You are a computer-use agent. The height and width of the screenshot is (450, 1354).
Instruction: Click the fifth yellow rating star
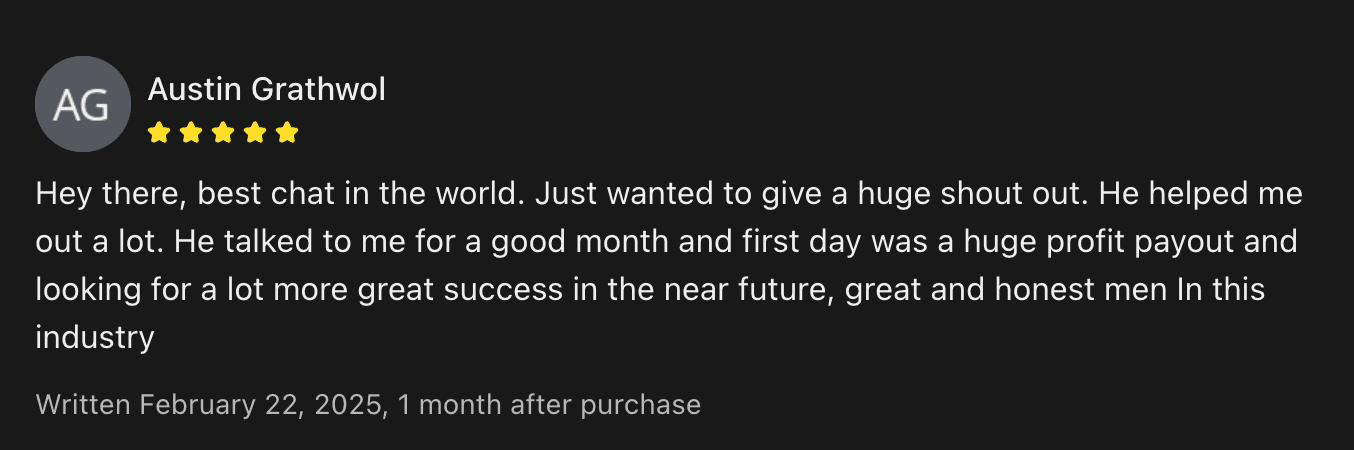[x=287, y=132]
